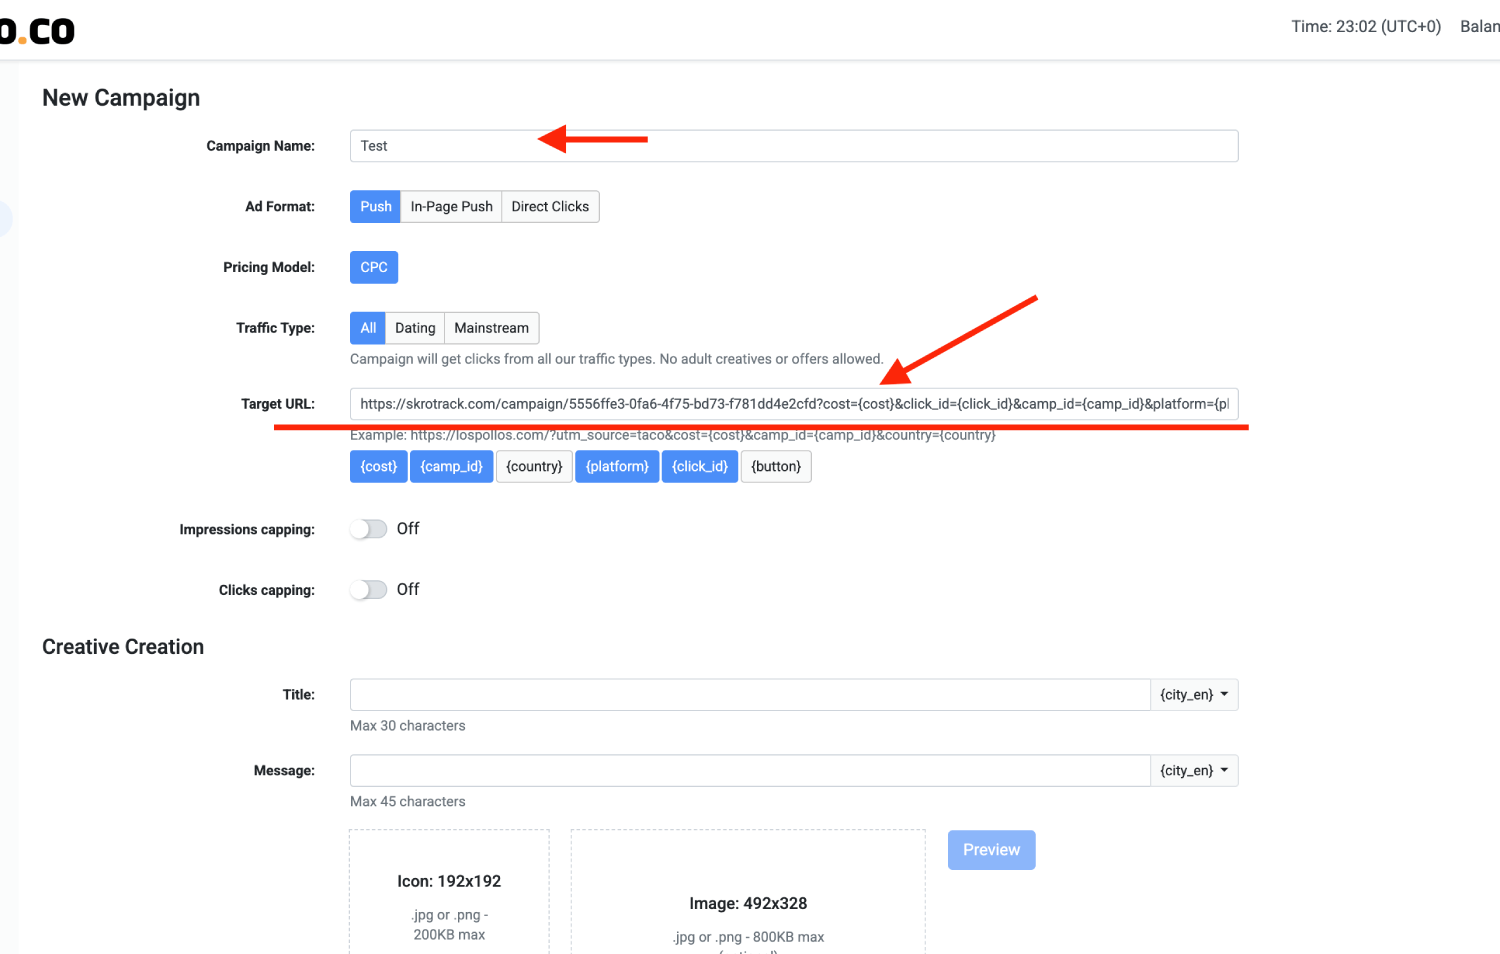Enable Clicks capping switch
Viewport: 1500px width, 954px height.
point(368,590)
